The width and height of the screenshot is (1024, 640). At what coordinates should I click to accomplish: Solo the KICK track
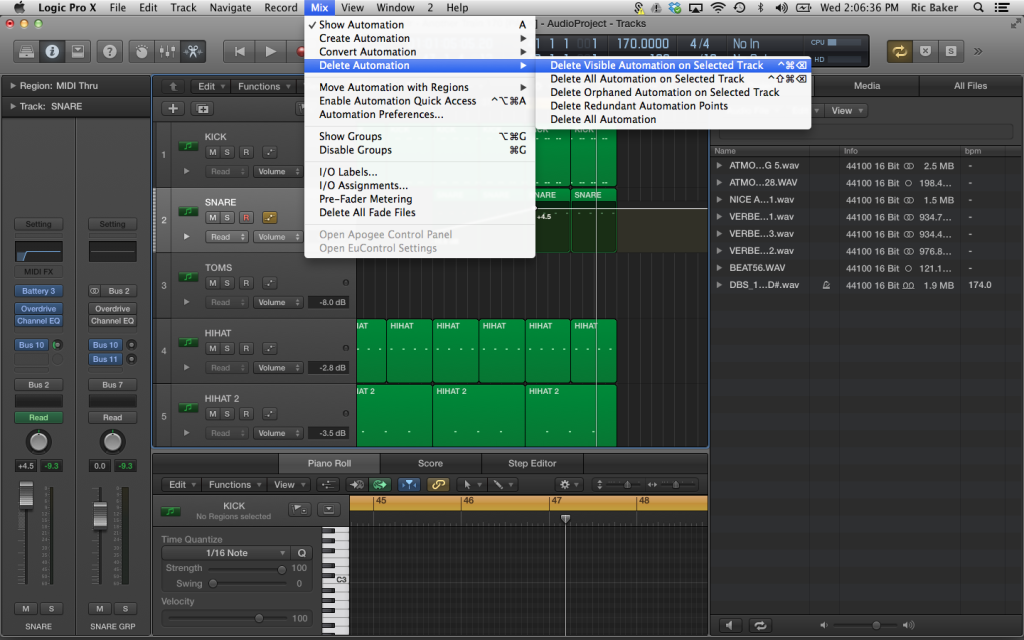pyautogui.click(x=227, y=152)
